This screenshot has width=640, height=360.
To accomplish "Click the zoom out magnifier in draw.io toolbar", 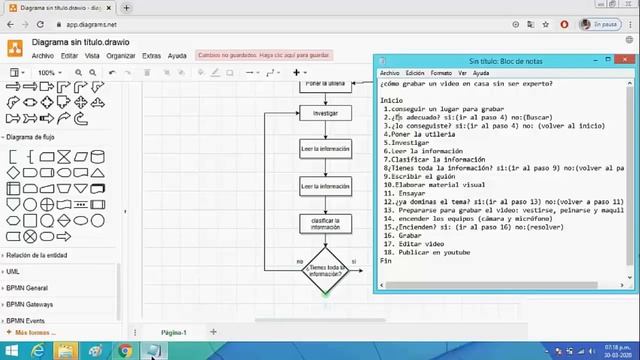I will point(93,73).
